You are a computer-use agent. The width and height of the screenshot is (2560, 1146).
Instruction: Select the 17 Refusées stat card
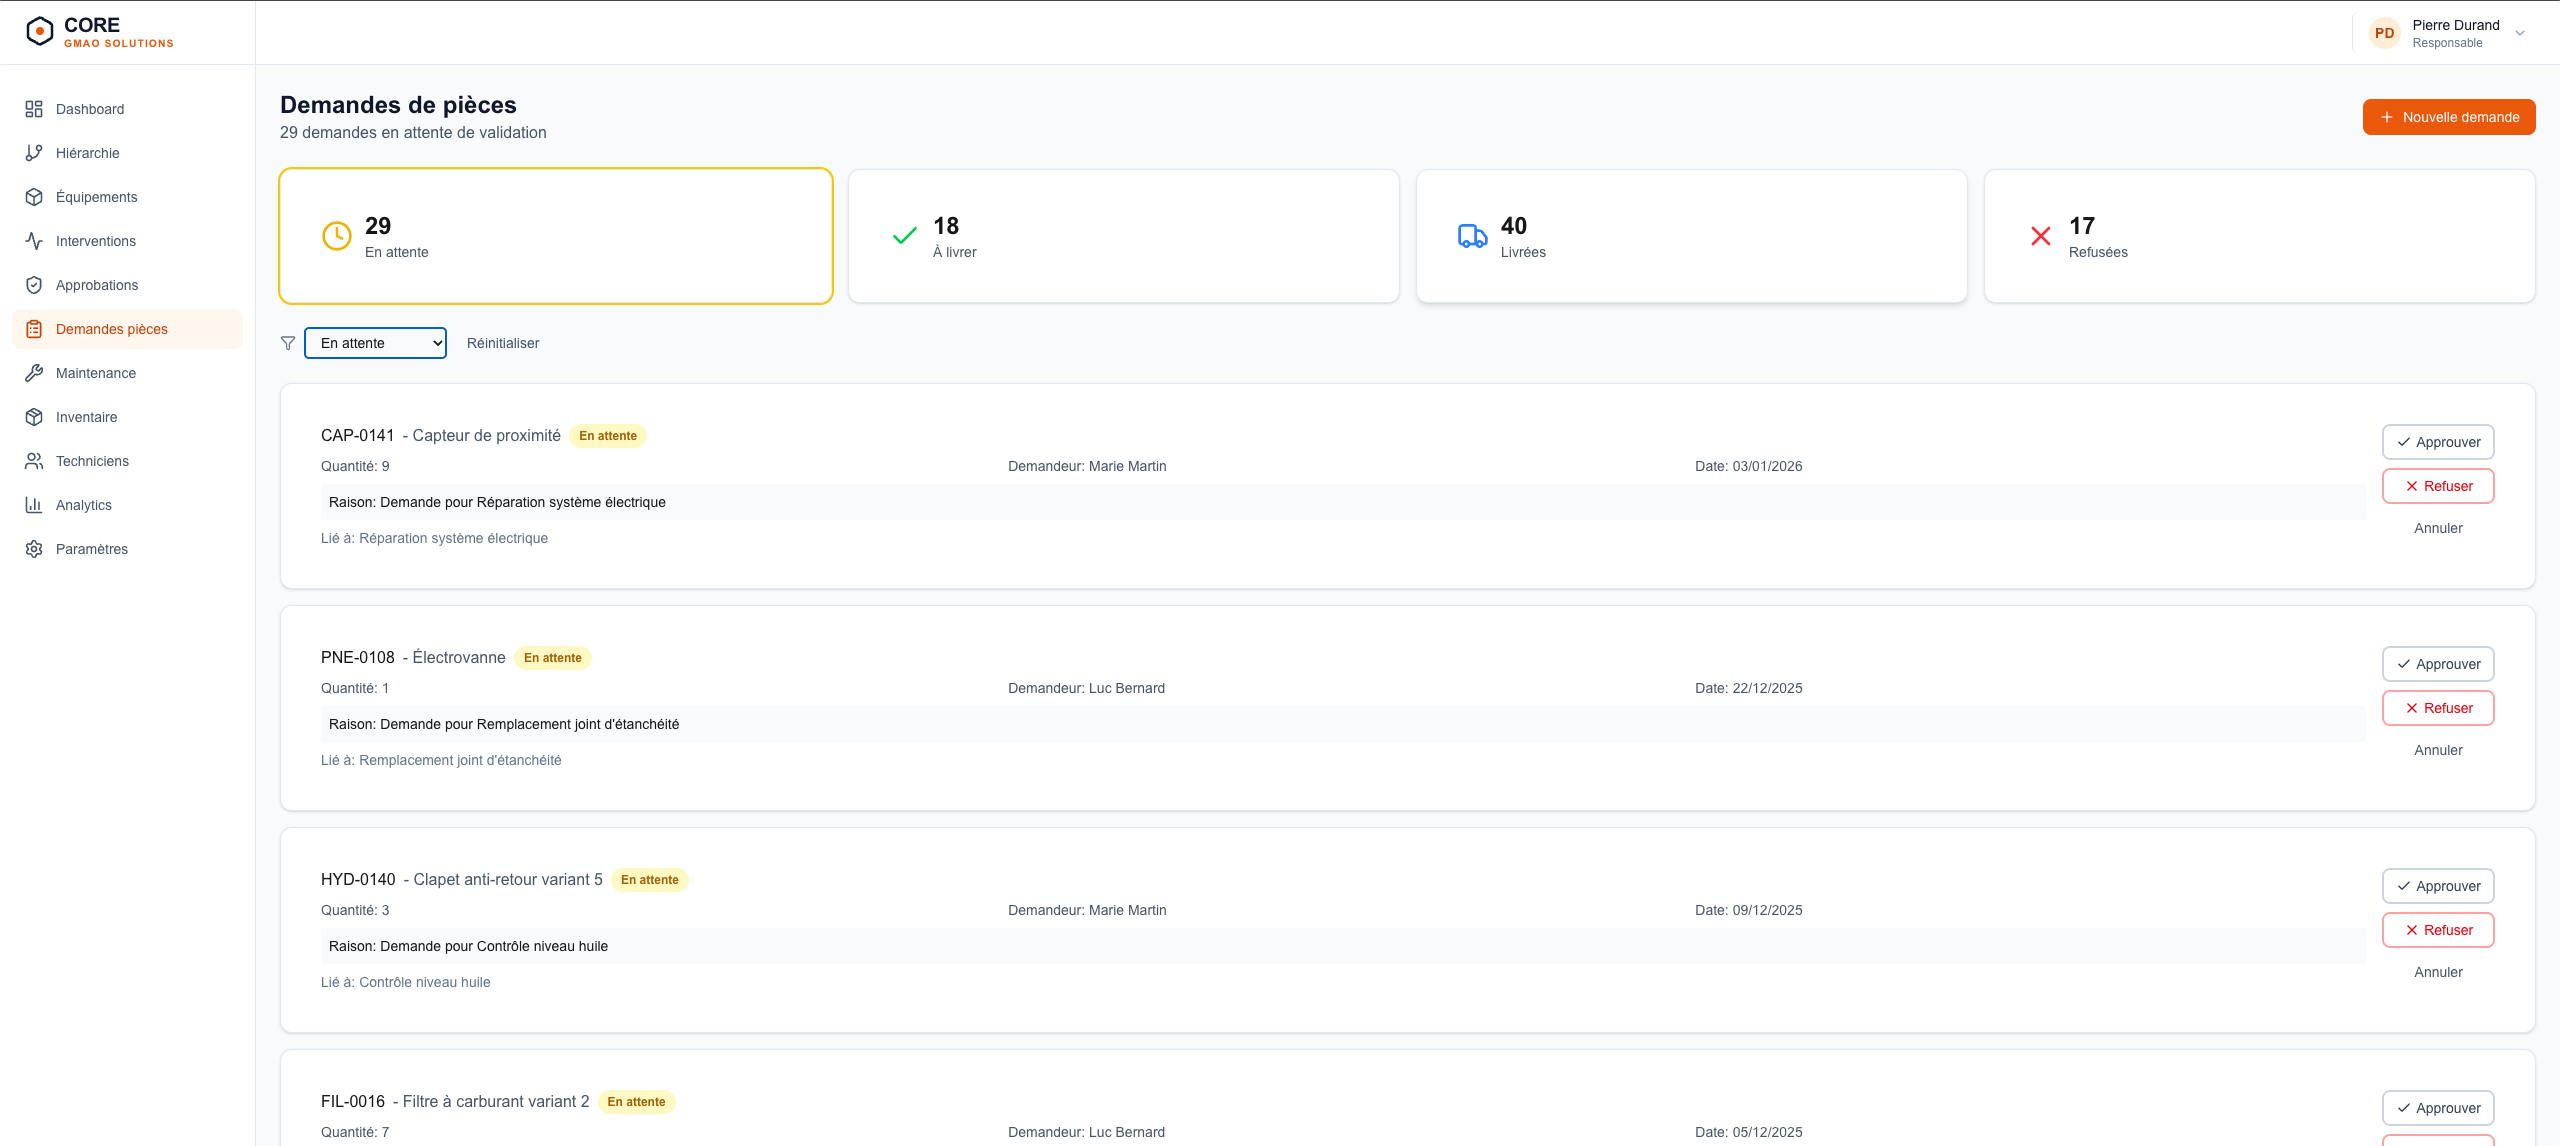click(2260, 236)
